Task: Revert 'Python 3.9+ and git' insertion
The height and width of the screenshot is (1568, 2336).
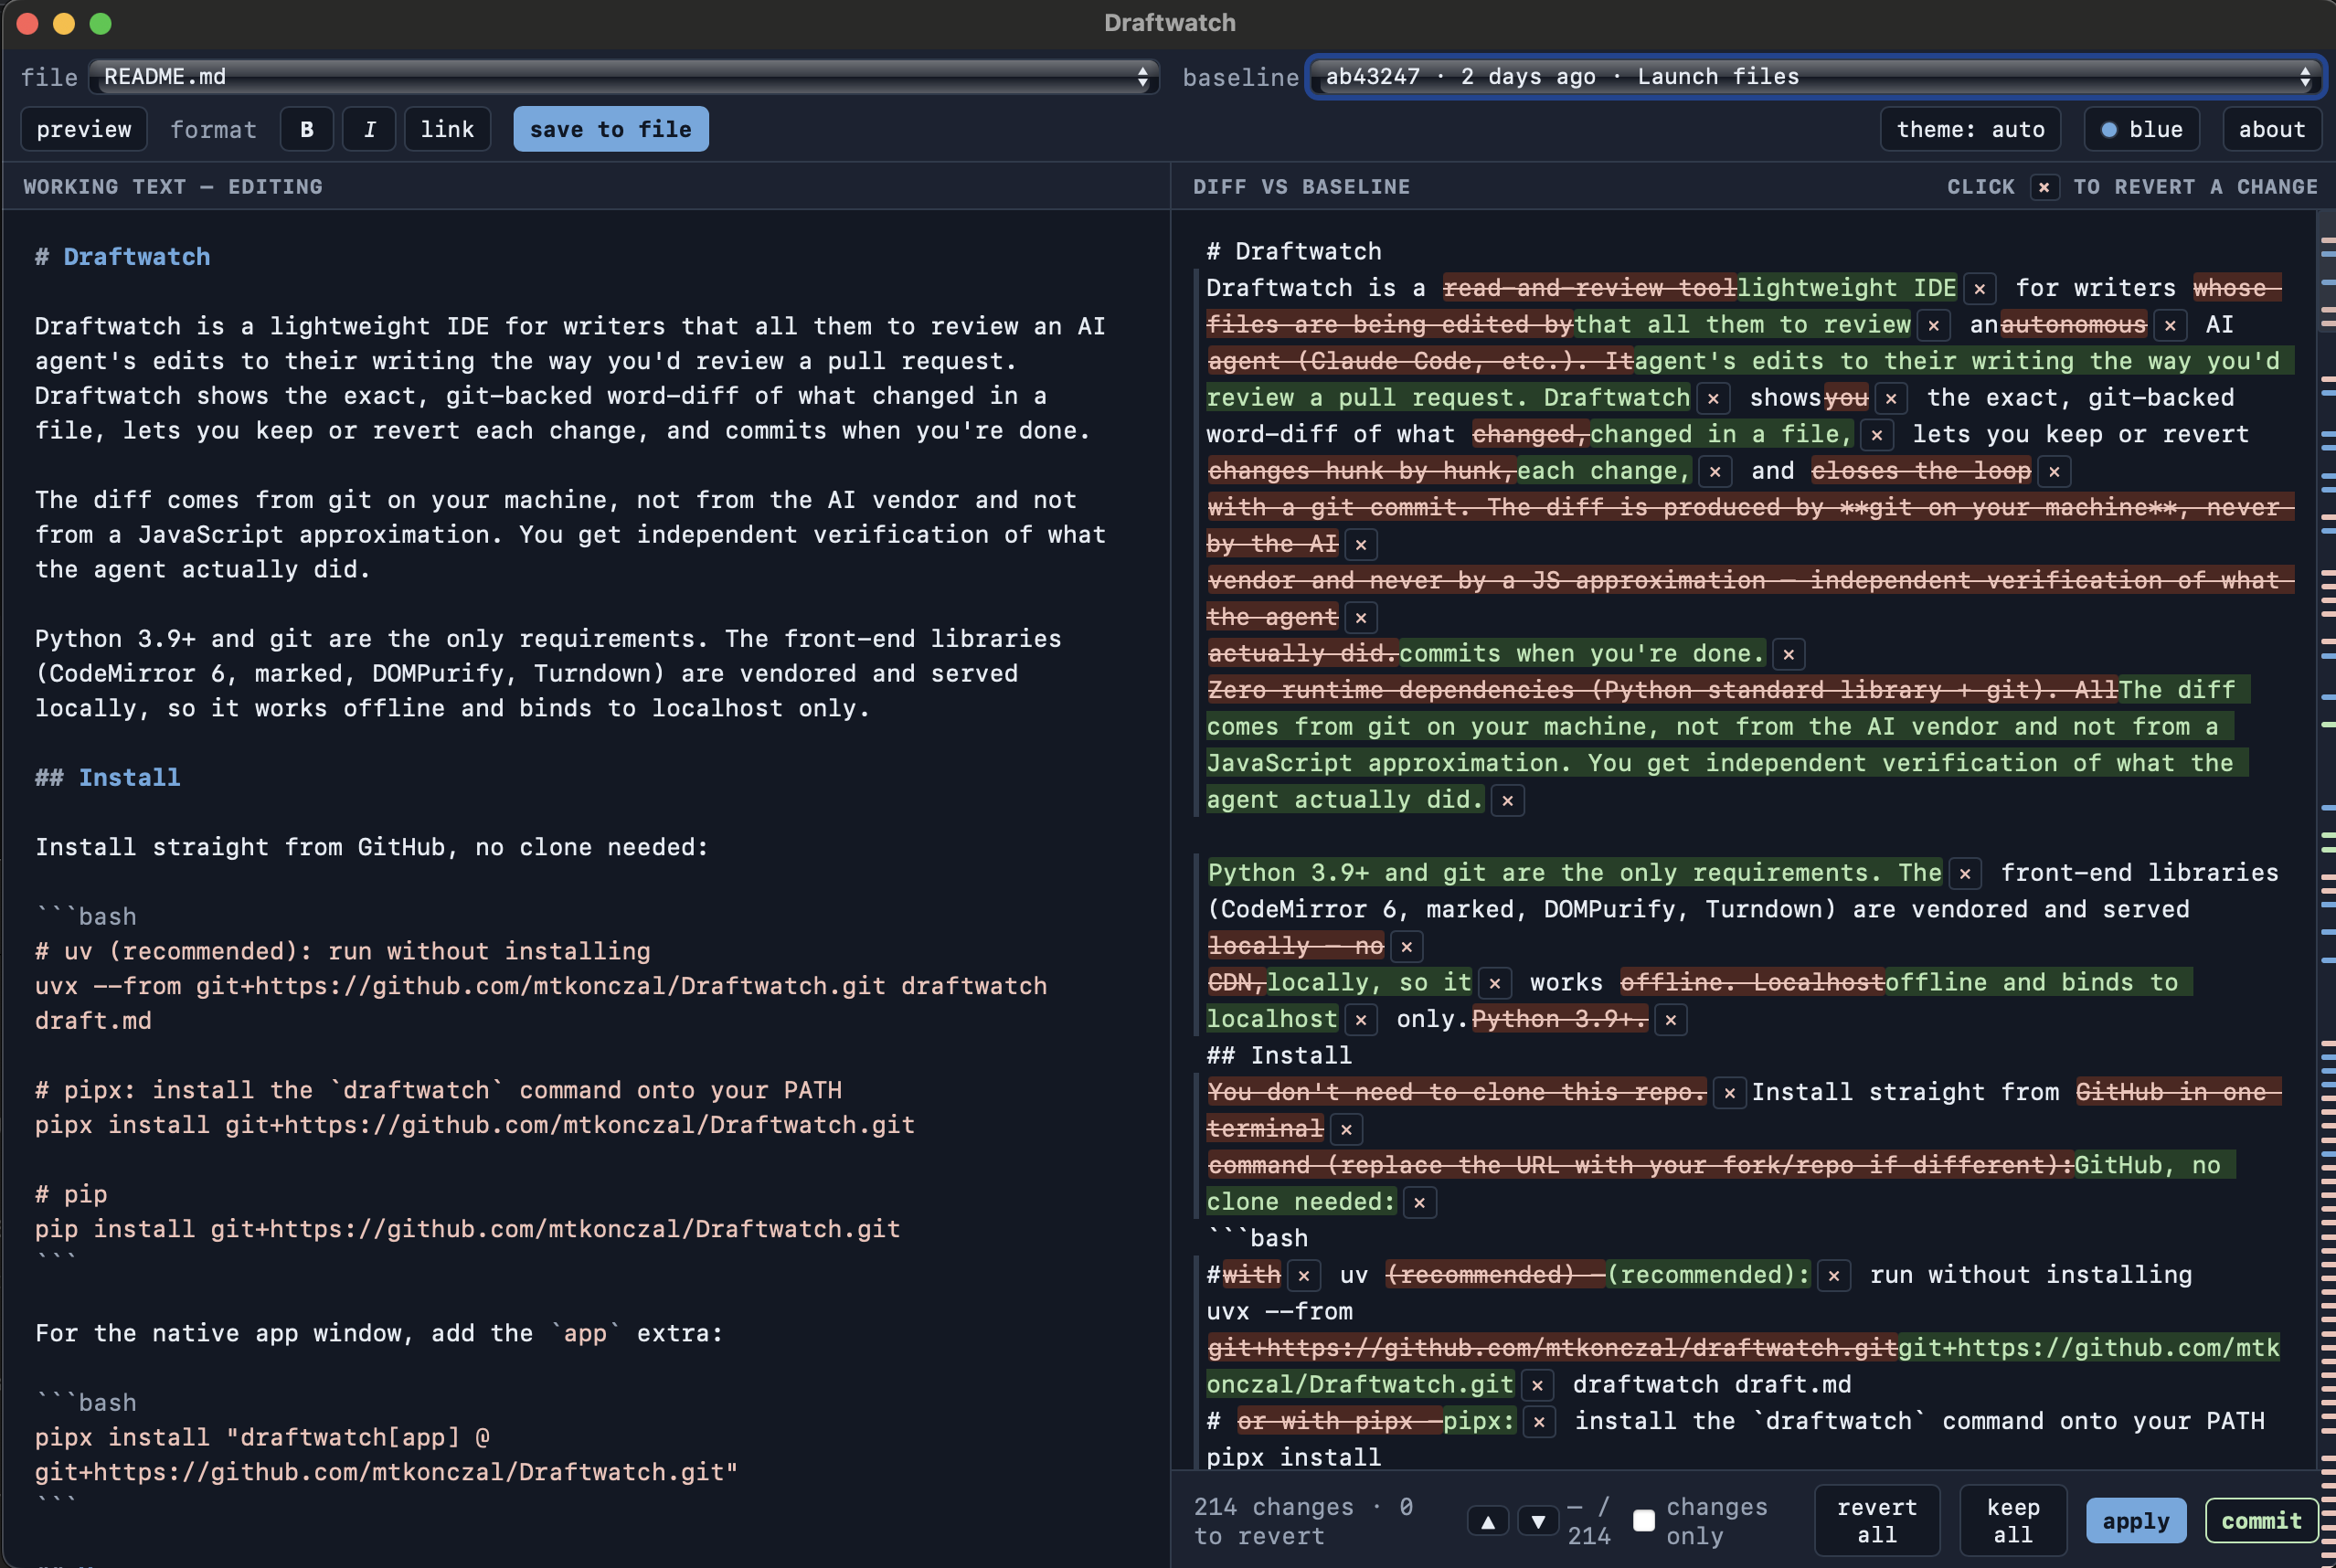Action: (1965, 873)
